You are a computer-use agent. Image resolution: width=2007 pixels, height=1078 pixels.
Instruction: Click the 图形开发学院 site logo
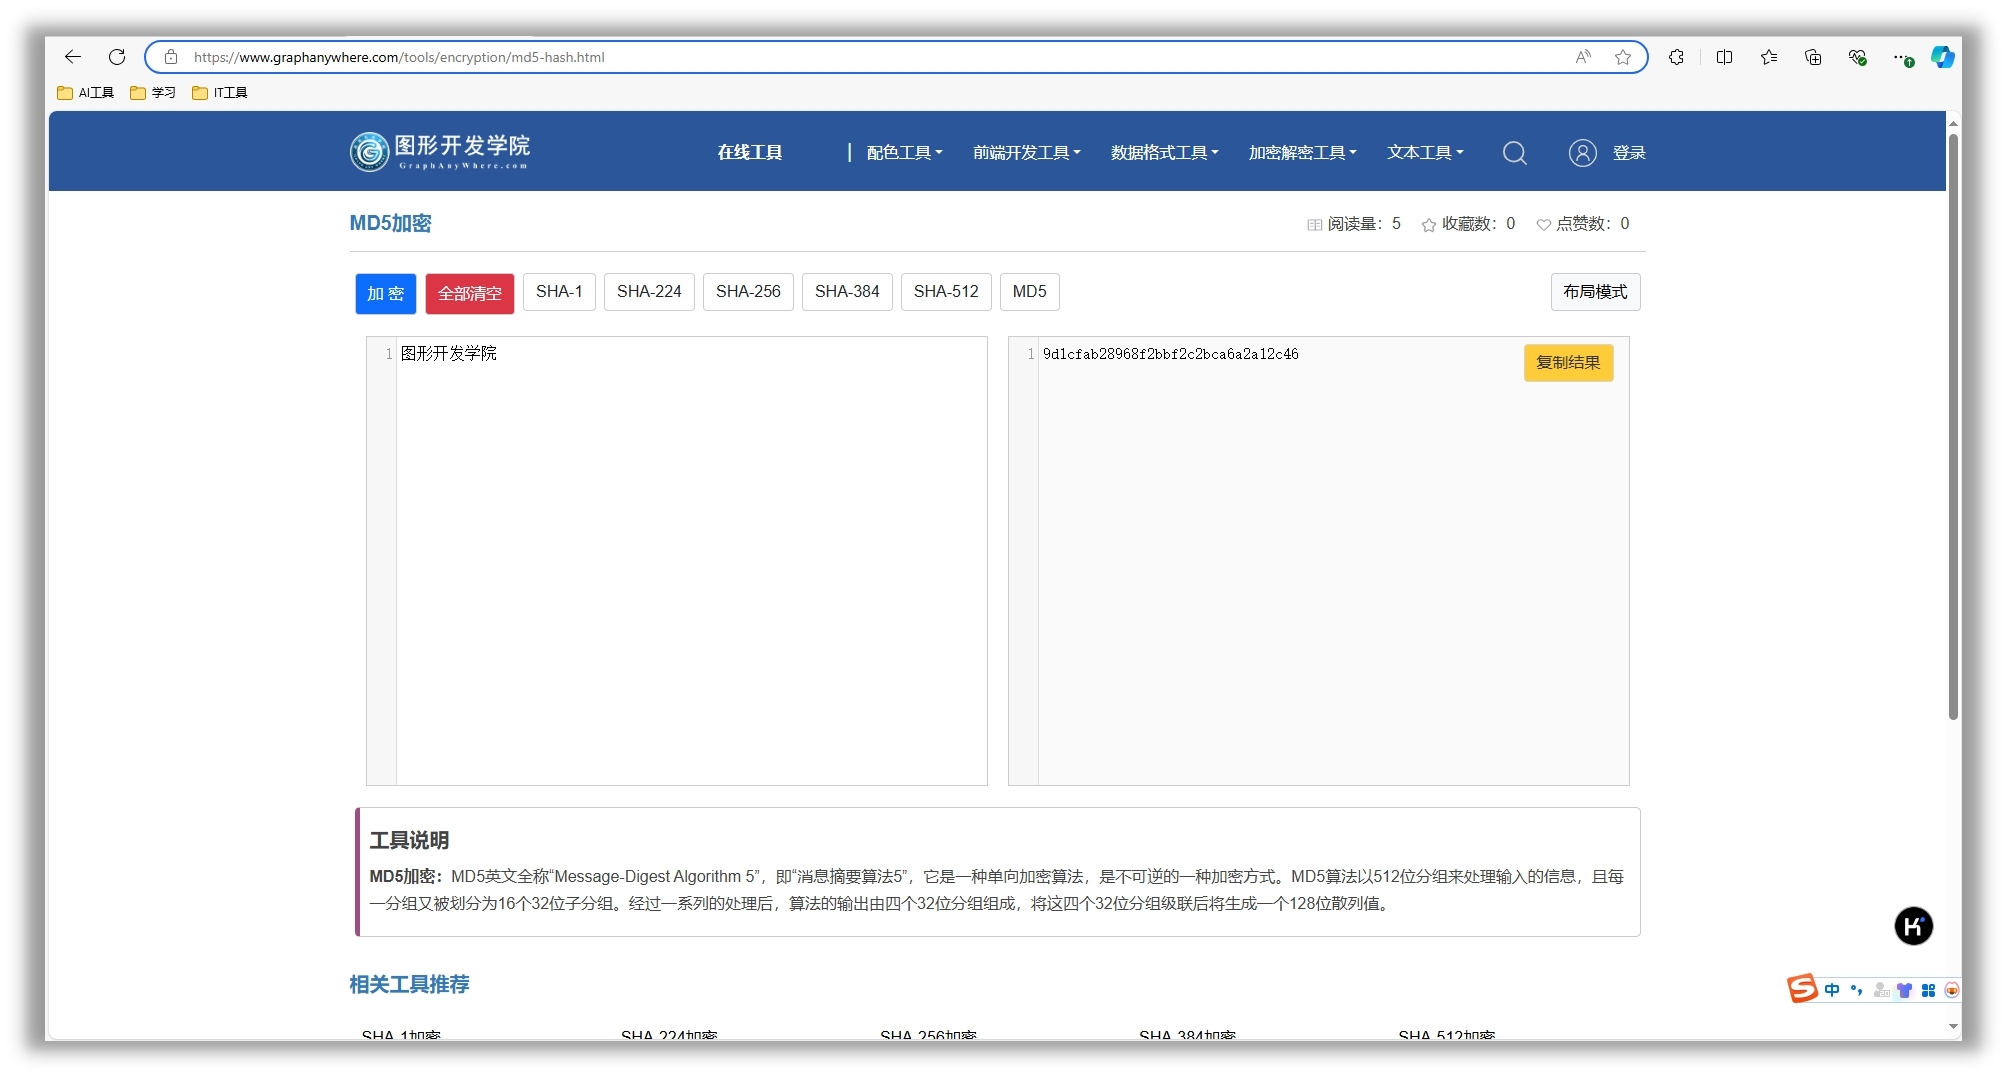pyautogui.click(x=440, y=152)
